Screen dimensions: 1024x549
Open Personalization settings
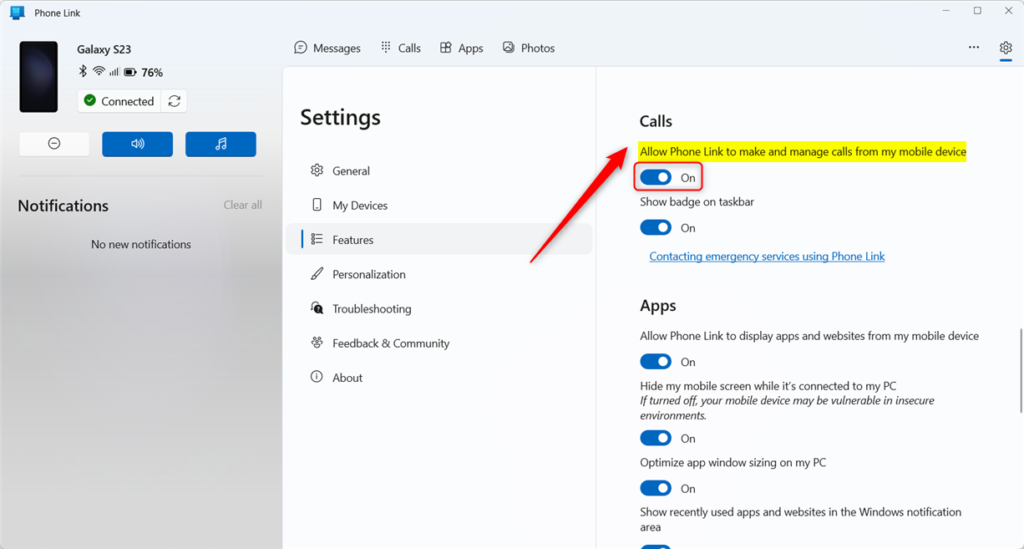point(440,274)
